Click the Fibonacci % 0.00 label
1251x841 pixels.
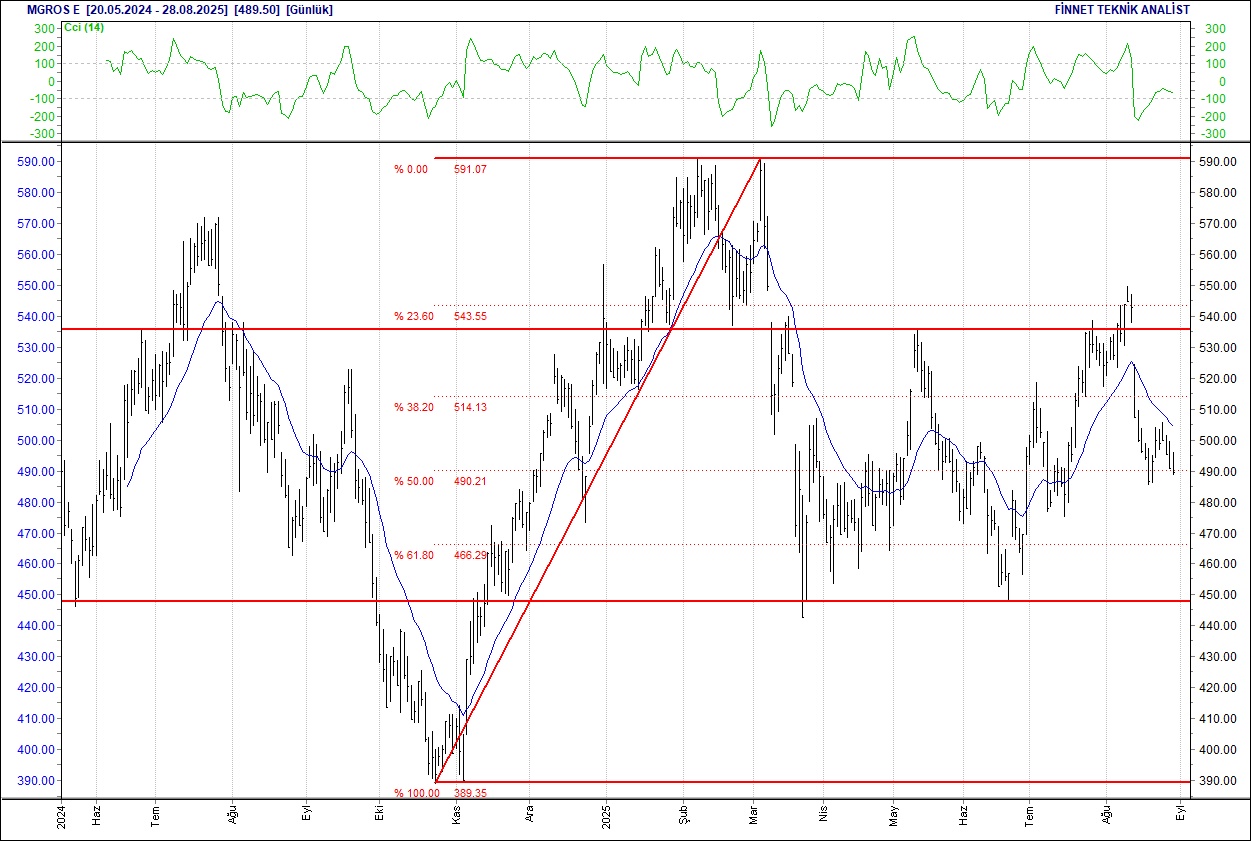pos(411,169)
